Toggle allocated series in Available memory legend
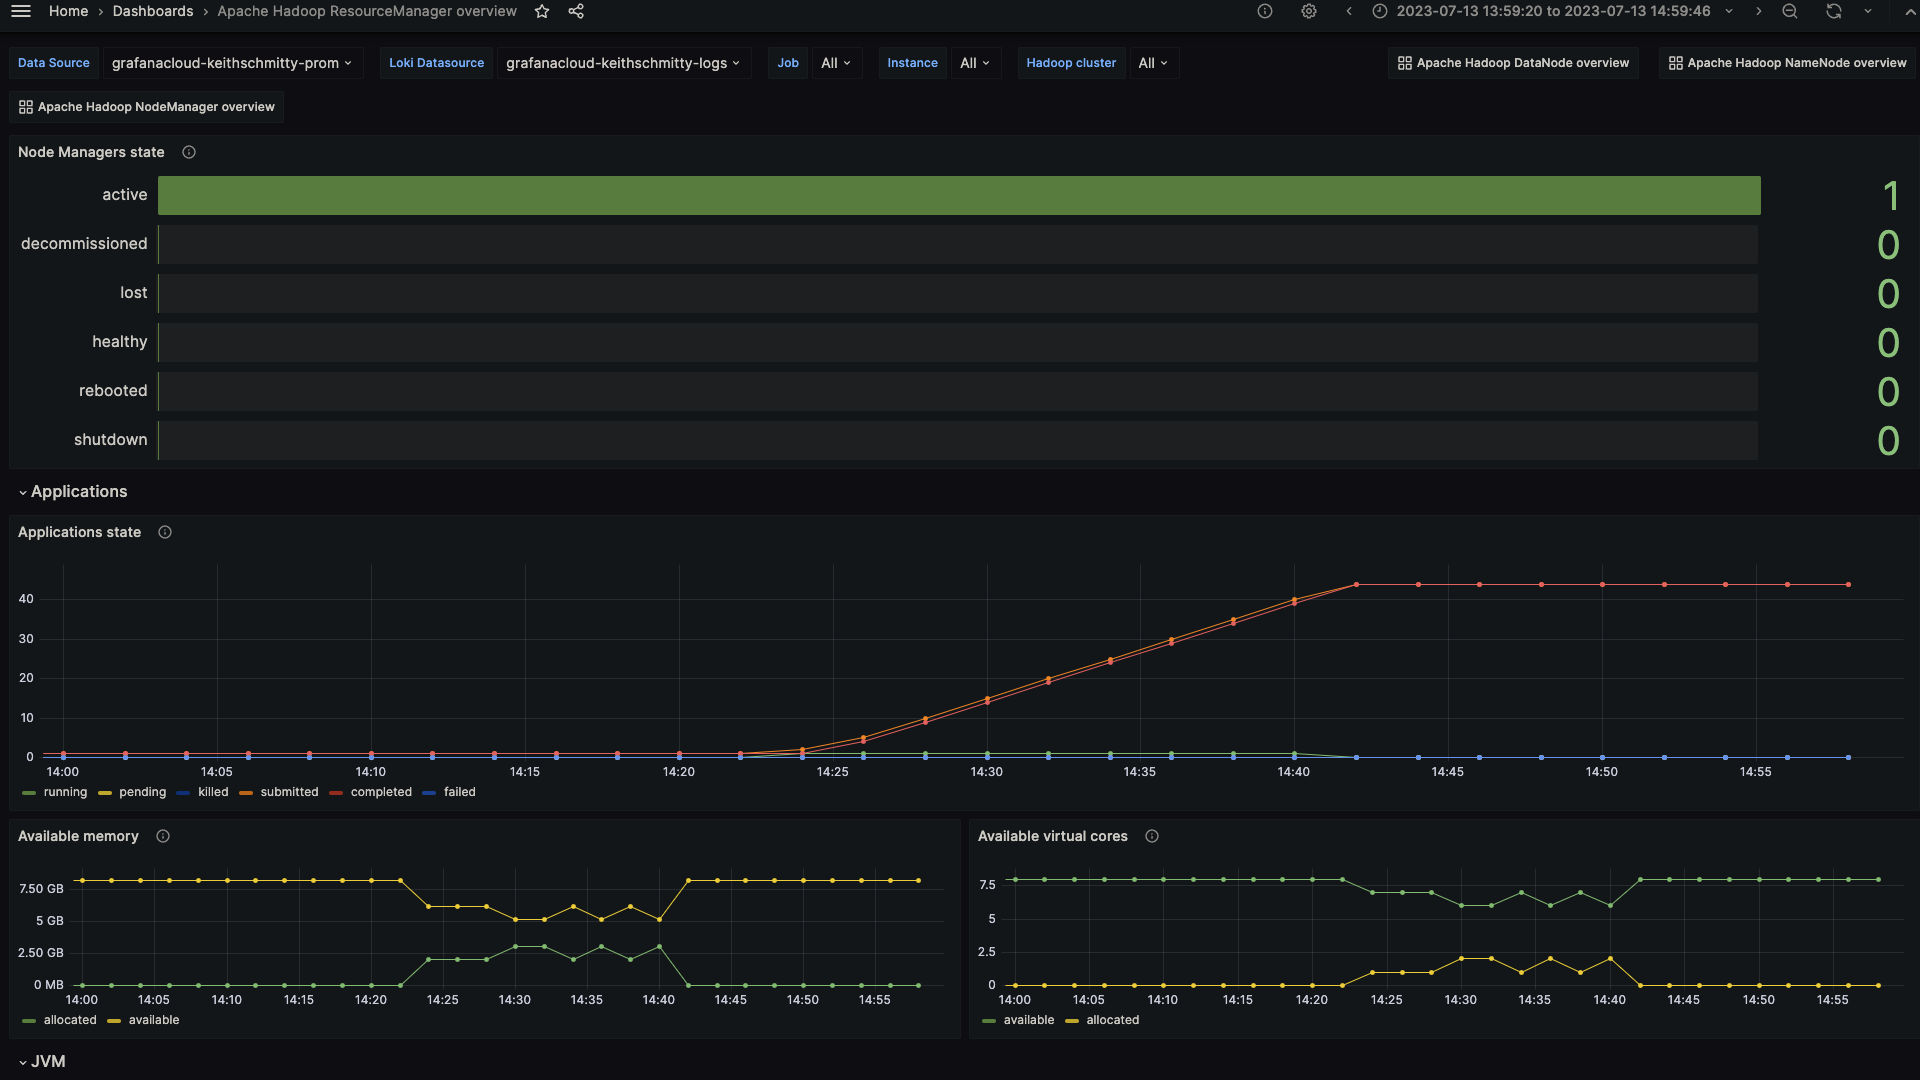Viewport: 1920px width, 1080px height. pos(69,1020)
